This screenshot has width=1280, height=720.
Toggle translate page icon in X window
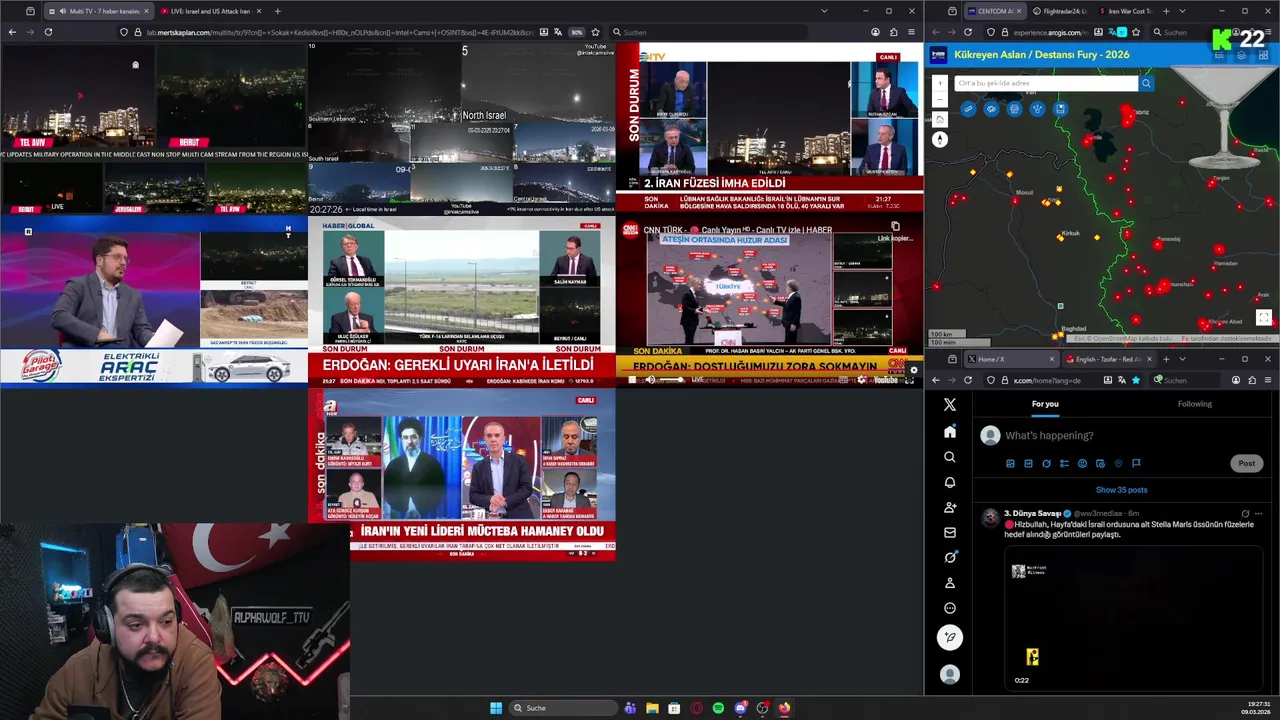[1122, 380]
